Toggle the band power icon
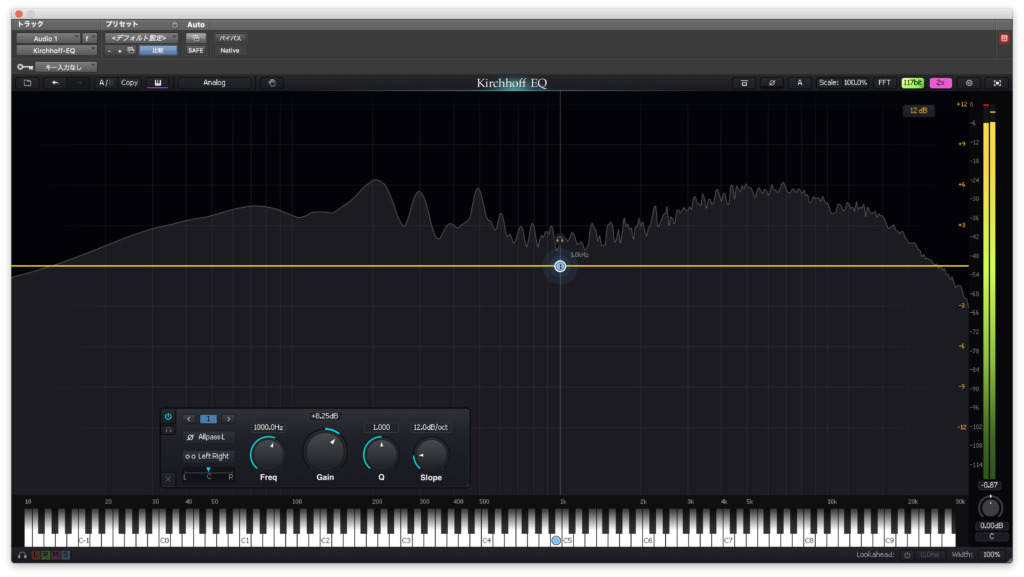Screen dimensions: 1024x577 click(x=168, y=416)
